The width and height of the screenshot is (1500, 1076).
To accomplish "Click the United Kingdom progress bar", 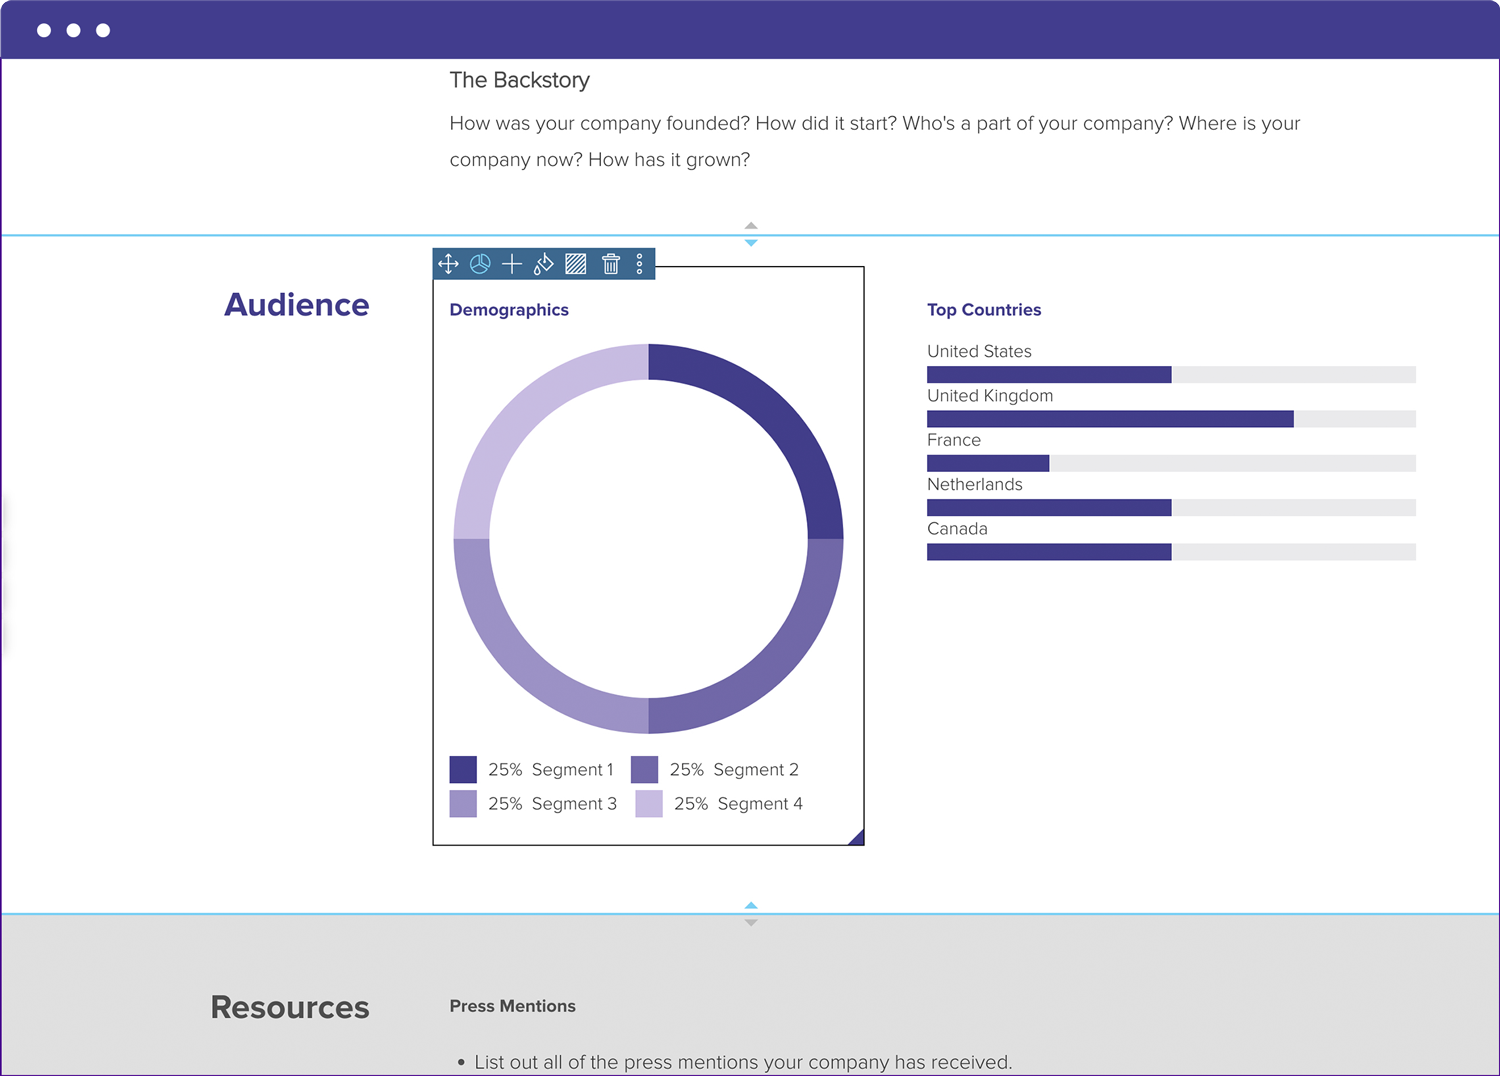I will click(1171, 419).
